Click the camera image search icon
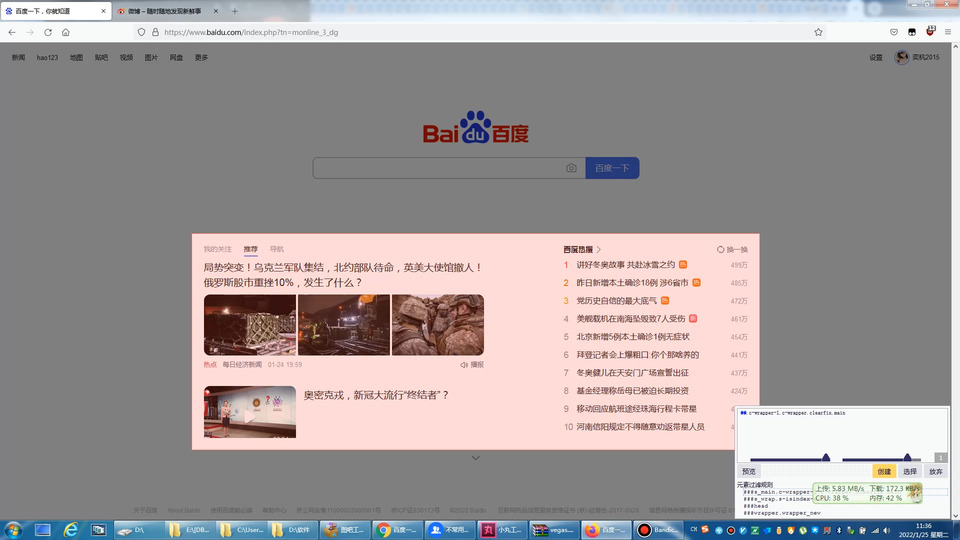This screenshot has height=540, width=960. tap(571, 168)
